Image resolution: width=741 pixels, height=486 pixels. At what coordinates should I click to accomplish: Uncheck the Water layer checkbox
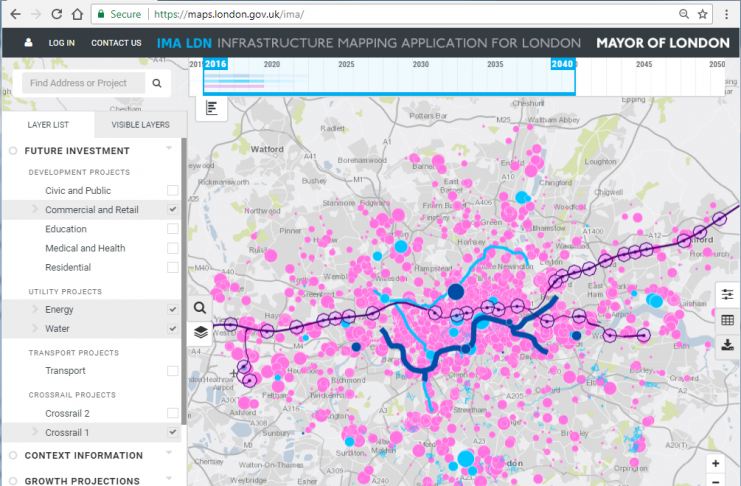(x=172, y=329)
